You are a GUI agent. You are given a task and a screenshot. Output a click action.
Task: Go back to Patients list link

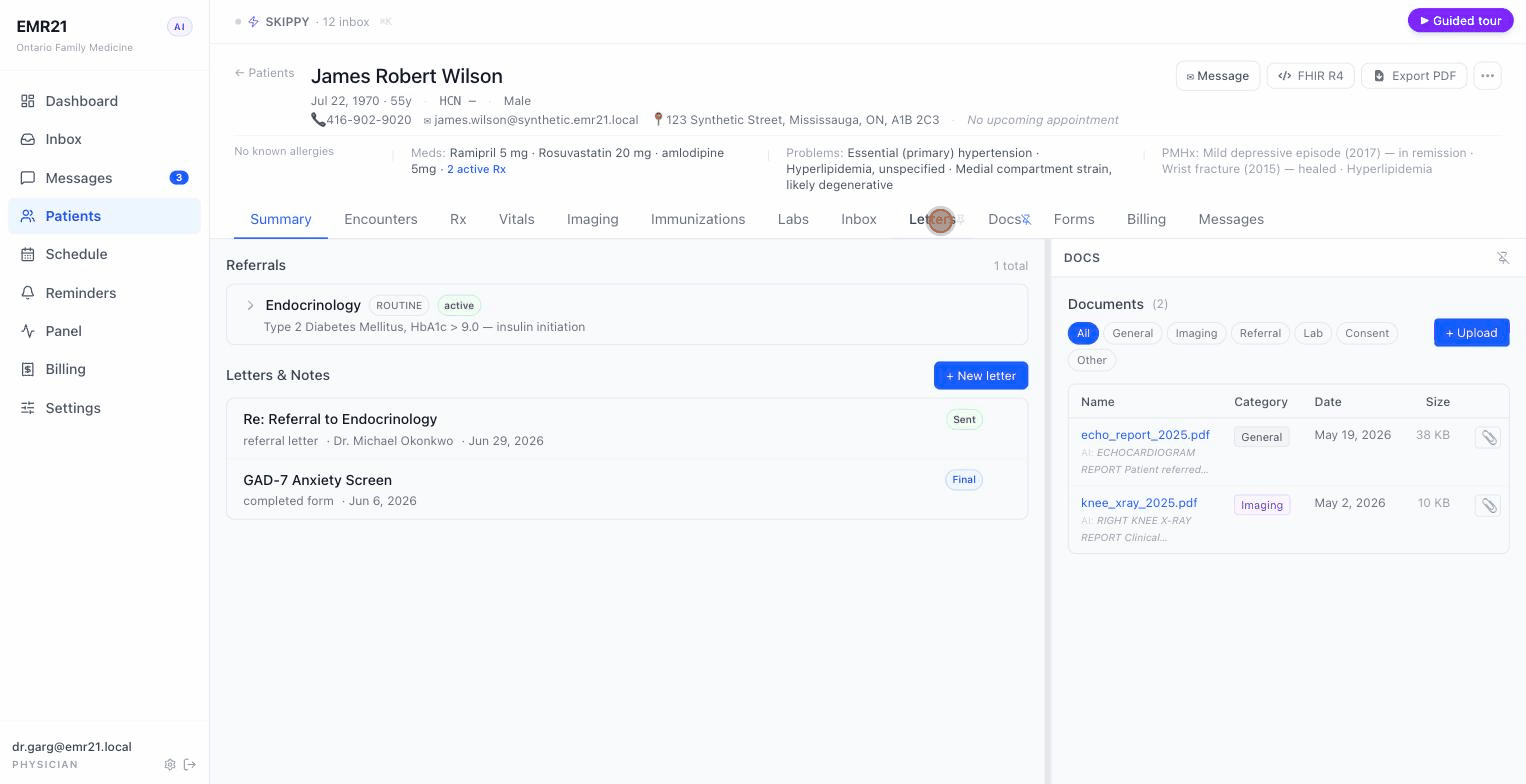tap(264, 73)
